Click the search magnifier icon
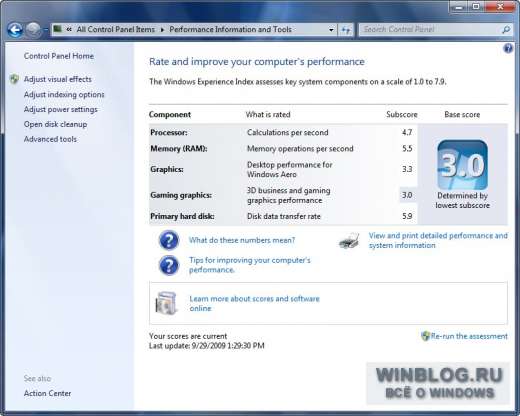The width and height of the screenshot is (520, 416). [x=506, y=30]
